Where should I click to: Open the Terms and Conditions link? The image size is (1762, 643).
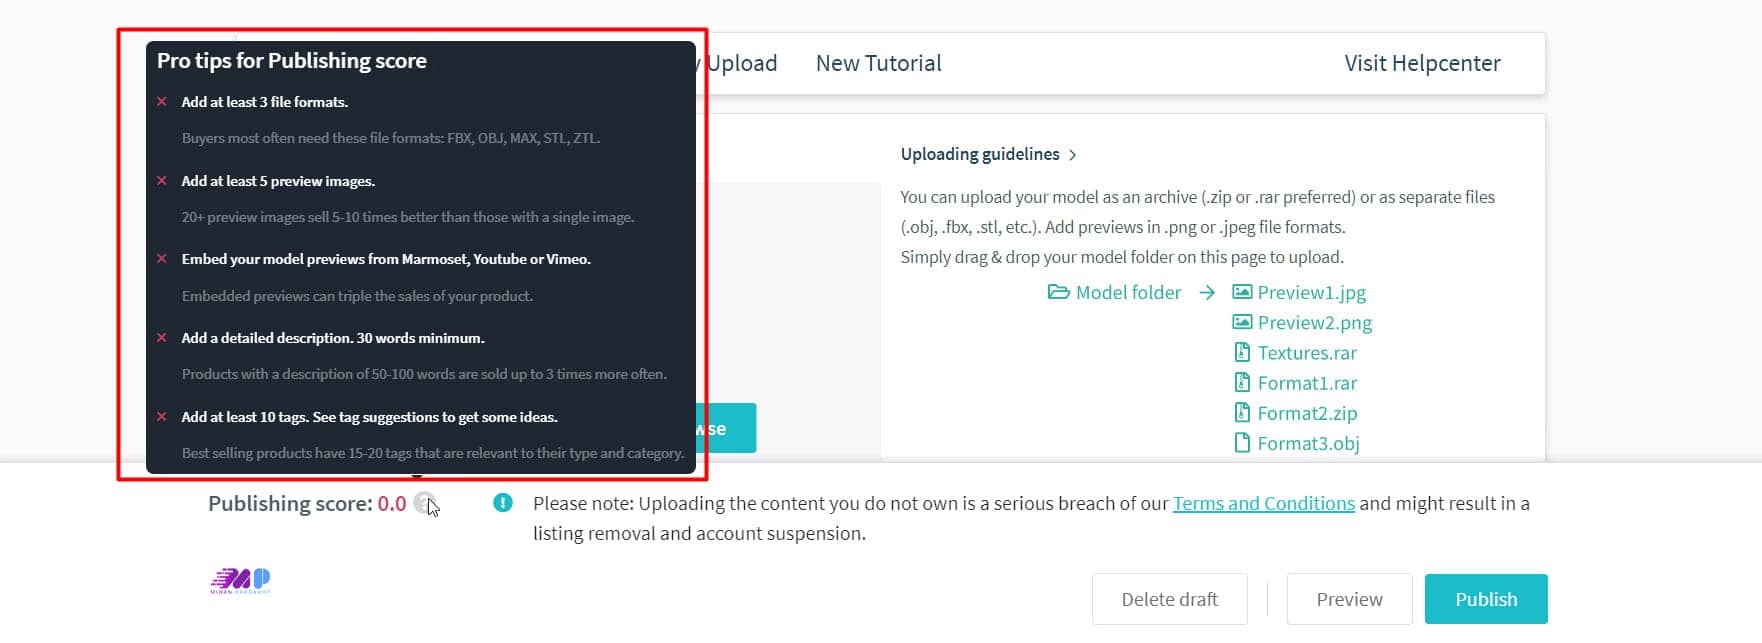point(1263,503)
